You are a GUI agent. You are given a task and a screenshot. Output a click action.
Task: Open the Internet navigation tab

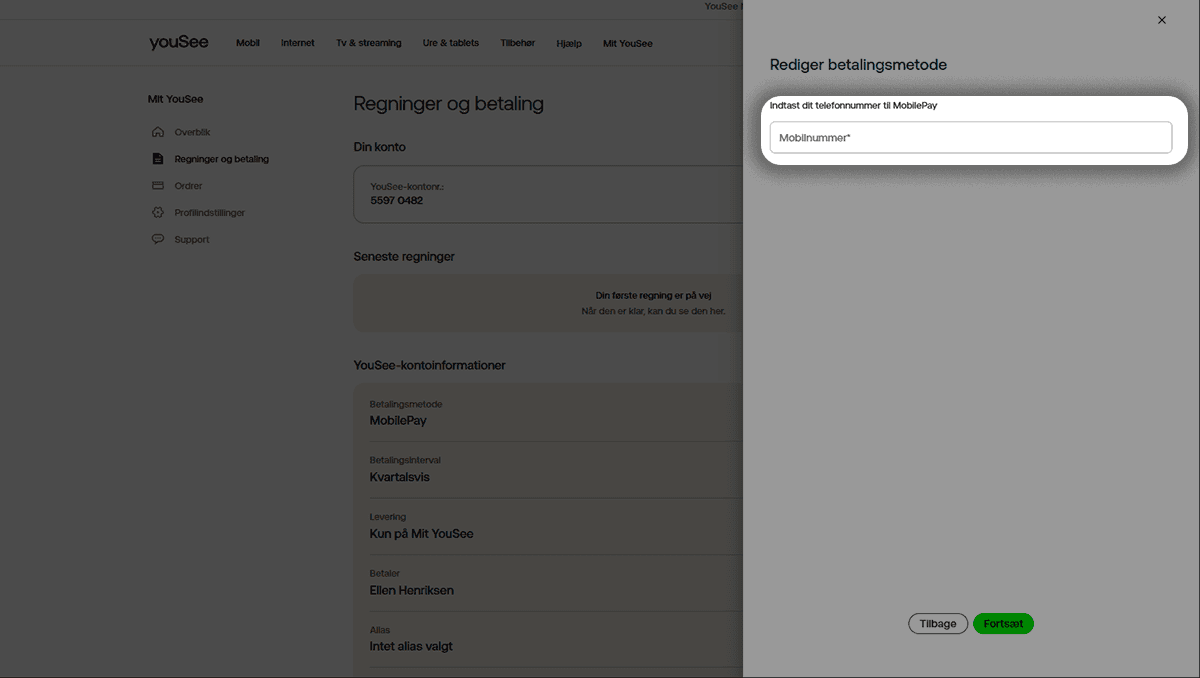click(x=297, y=43)
